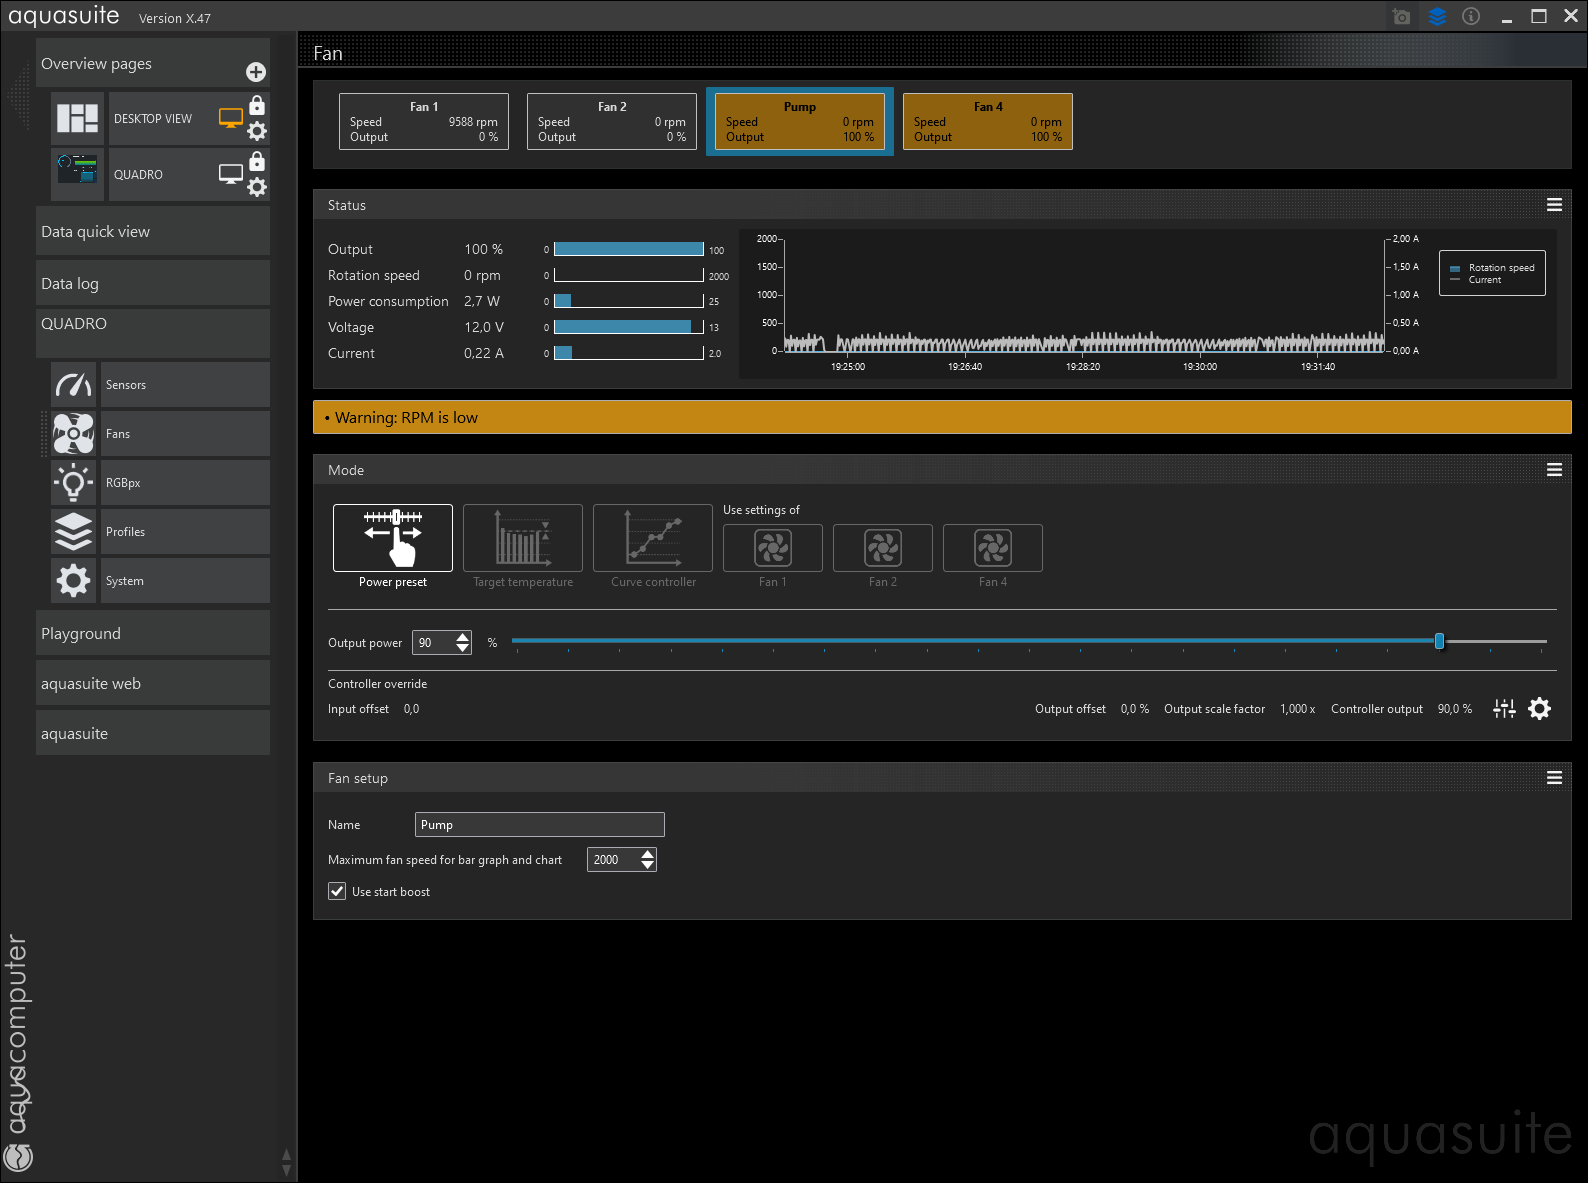
Task: Toggle the Use start boost checkbox
Action: [x=338, y=891]
